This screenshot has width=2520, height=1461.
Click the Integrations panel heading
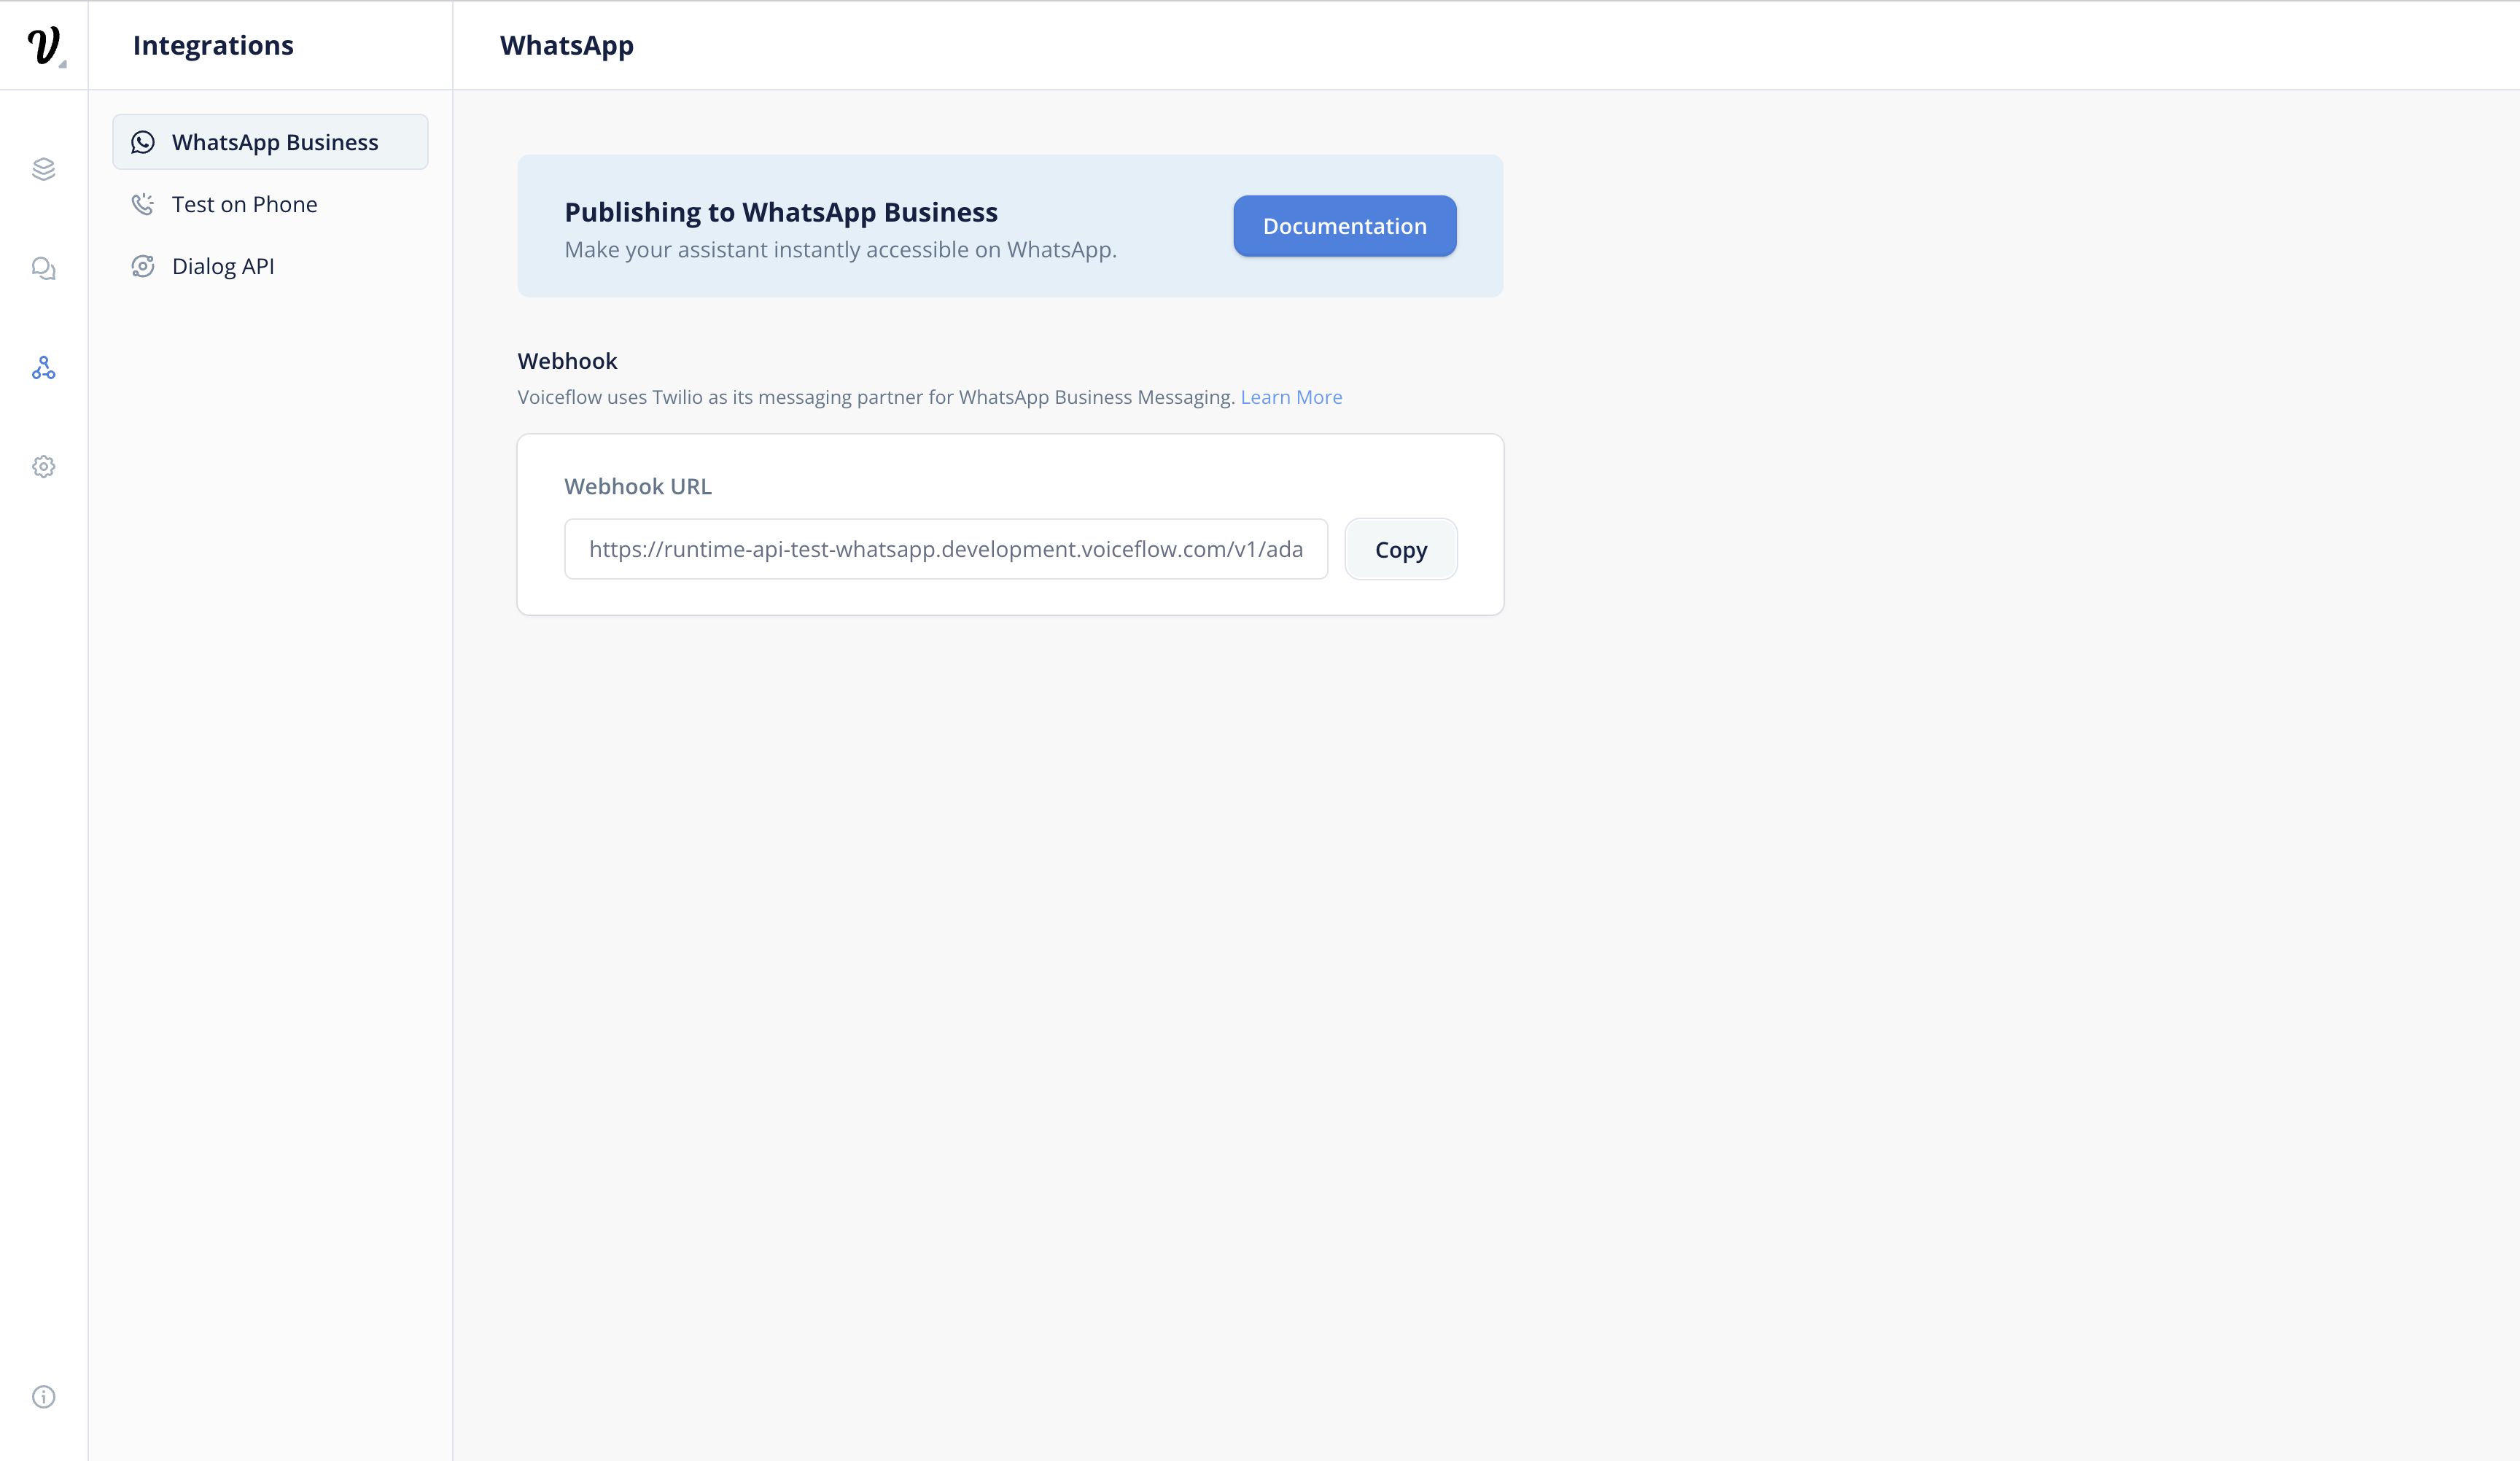[213, 45]
